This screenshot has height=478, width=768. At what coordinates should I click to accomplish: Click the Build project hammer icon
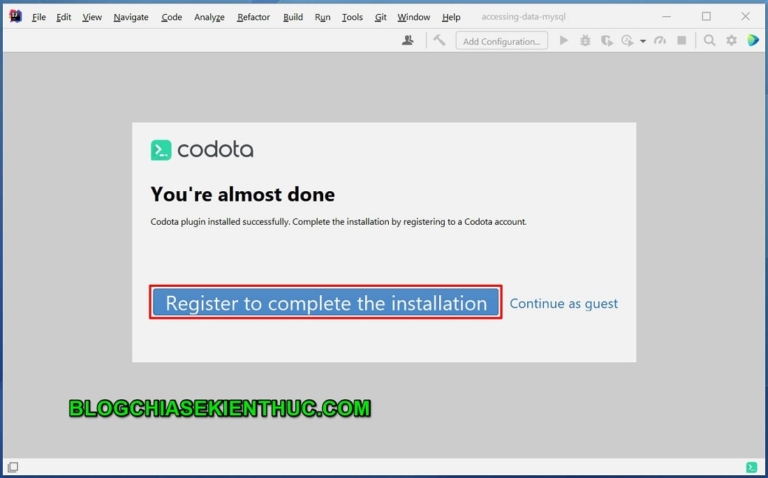(x=439, y=41)
